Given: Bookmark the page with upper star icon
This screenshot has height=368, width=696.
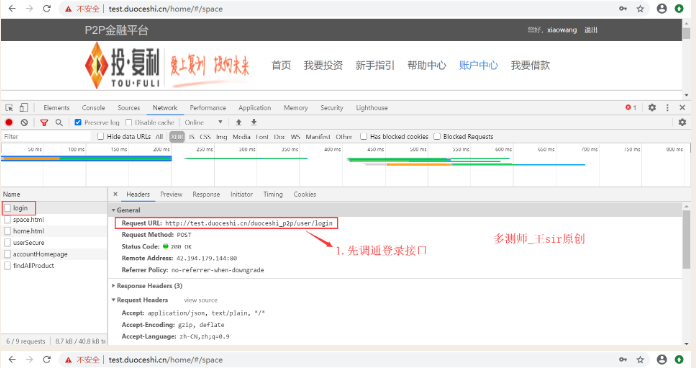Looking at the screenshot, I should click(640, 8).
